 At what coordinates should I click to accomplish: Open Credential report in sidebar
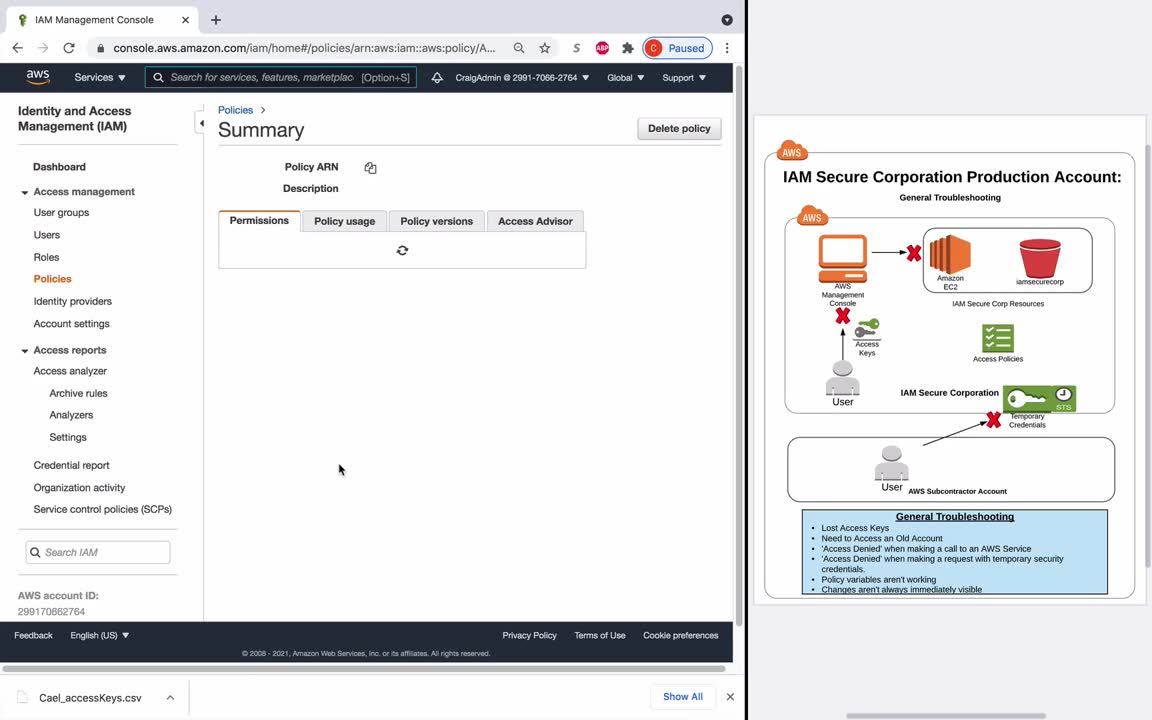tap(71, 465)
